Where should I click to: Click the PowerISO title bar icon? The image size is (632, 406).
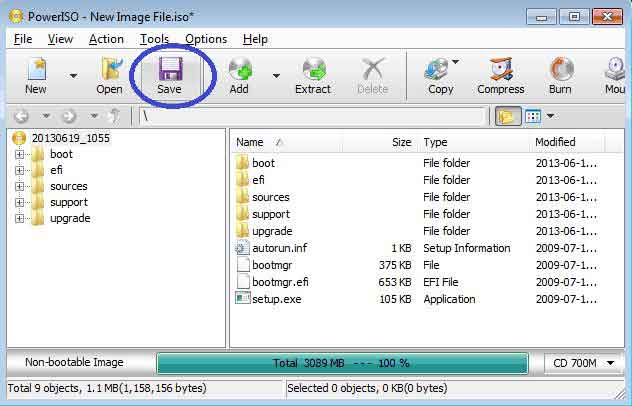point(17,17)
